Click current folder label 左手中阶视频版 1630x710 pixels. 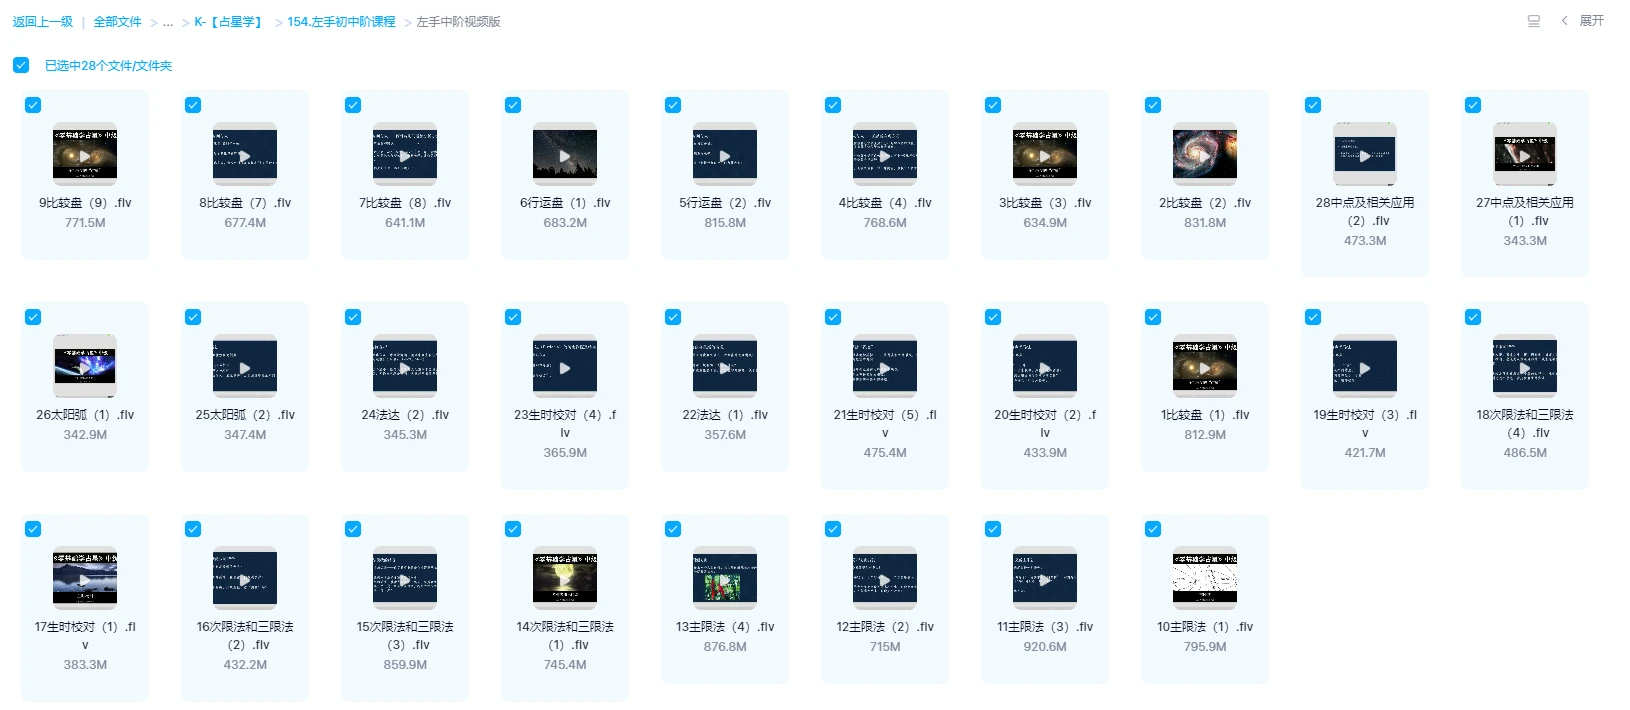pos(458,21)
